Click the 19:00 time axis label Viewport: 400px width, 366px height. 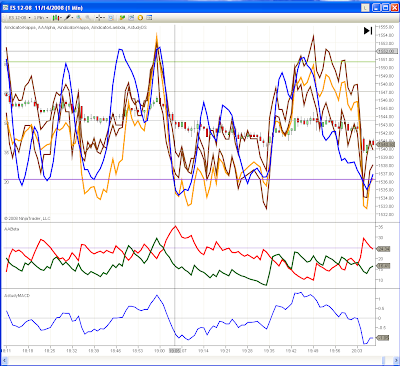click(x=160, y=351)
